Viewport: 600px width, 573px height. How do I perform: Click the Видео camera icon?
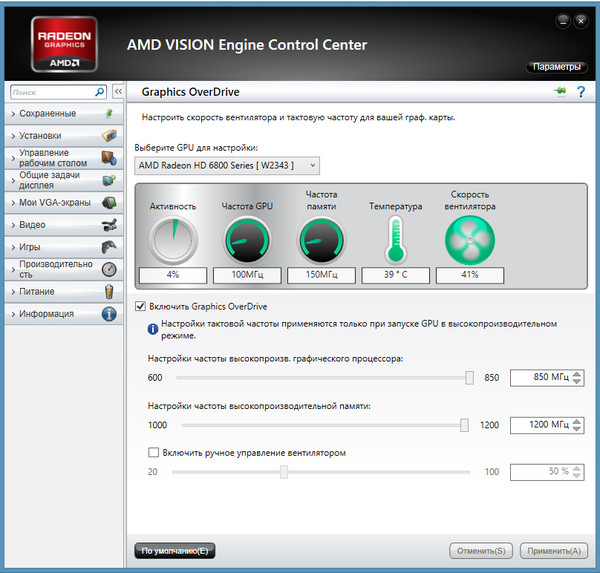pos(109,225)
